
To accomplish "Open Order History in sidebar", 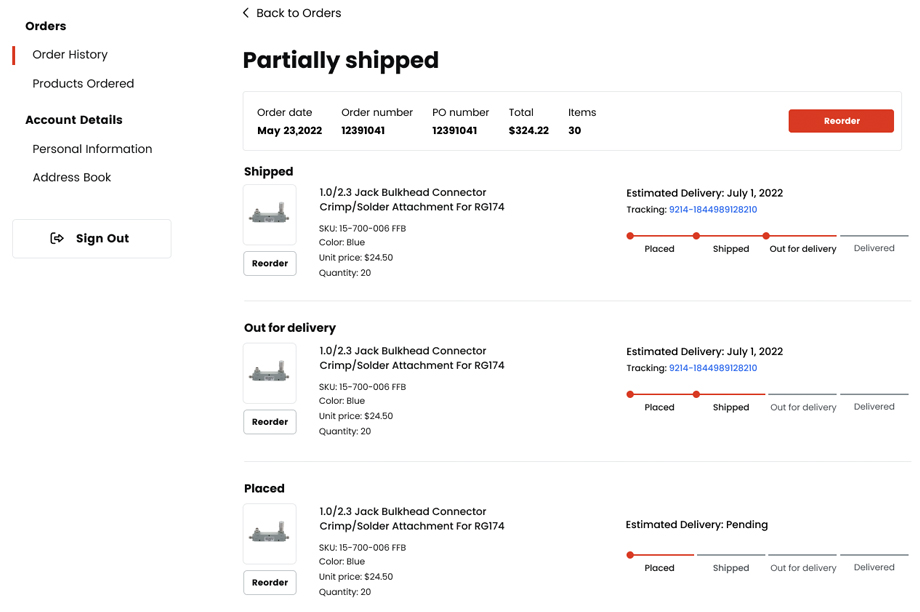I will pyautogui.click(x=70, y=55).
